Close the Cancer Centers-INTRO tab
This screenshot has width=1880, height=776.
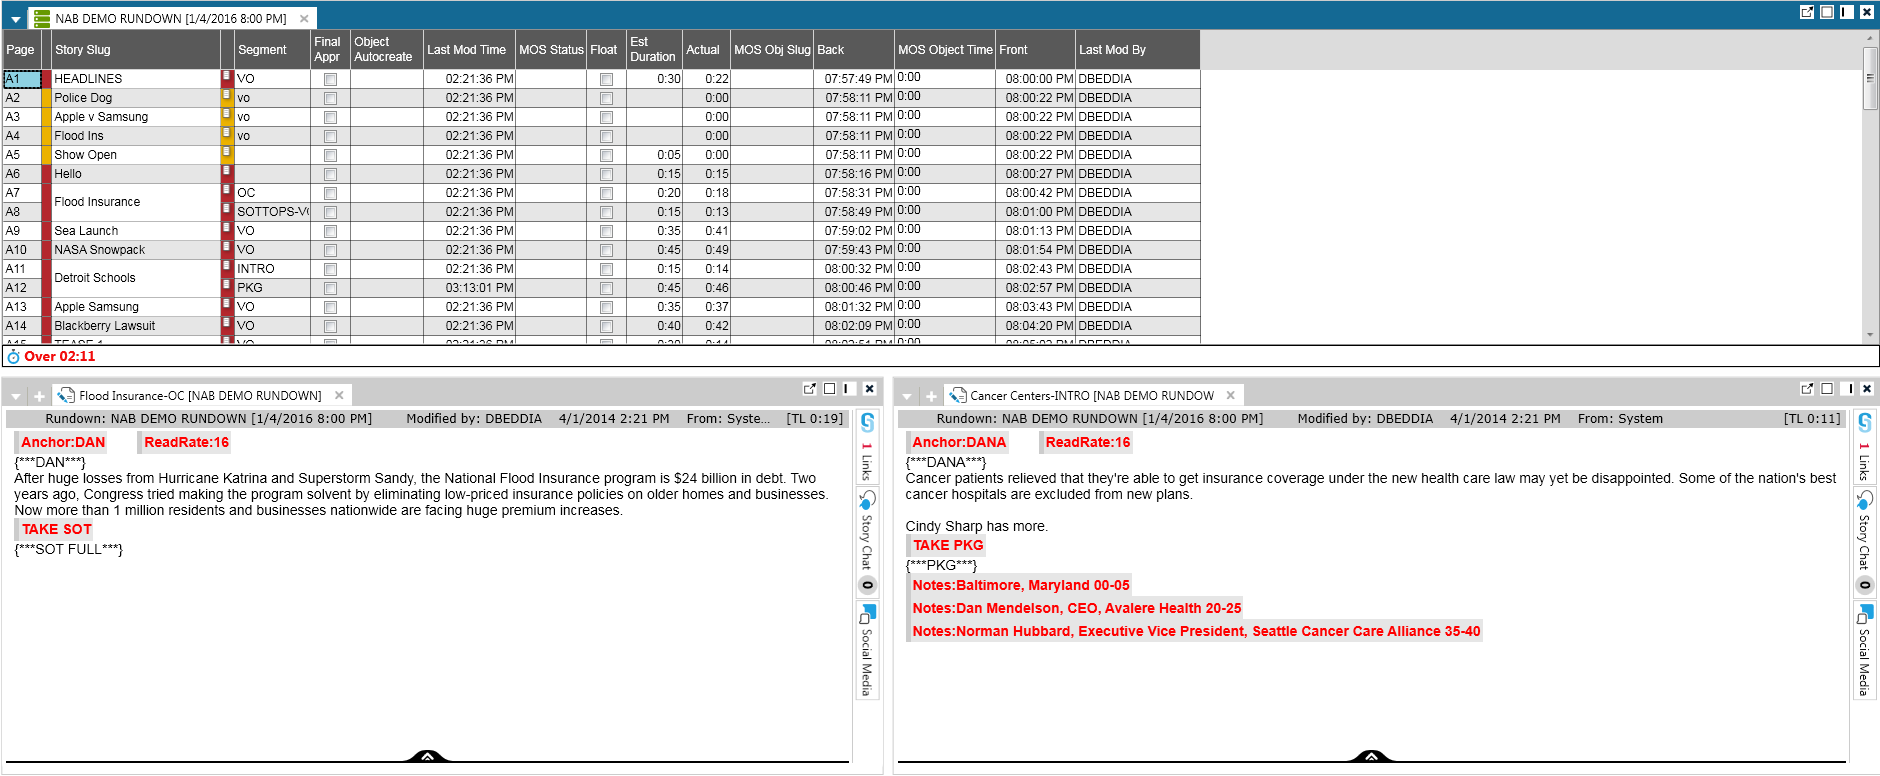(1231, 395)
